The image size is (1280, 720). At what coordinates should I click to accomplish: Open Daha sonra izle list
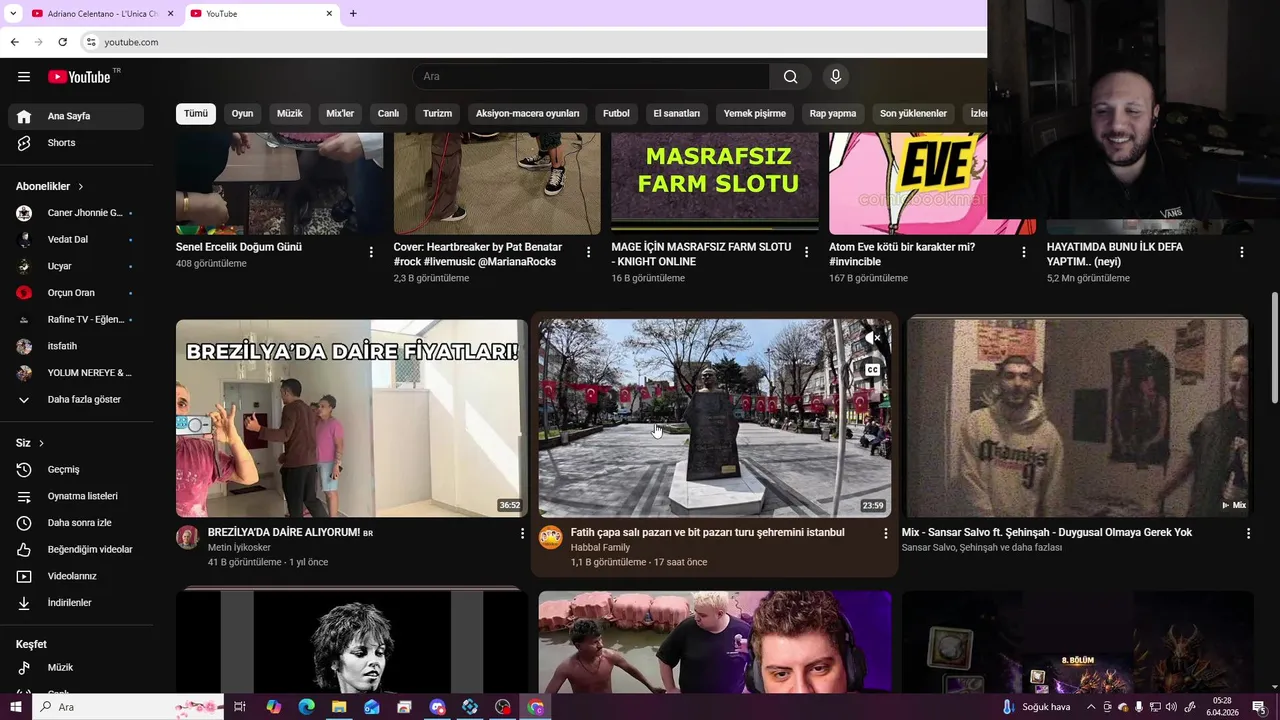point(76,523)
